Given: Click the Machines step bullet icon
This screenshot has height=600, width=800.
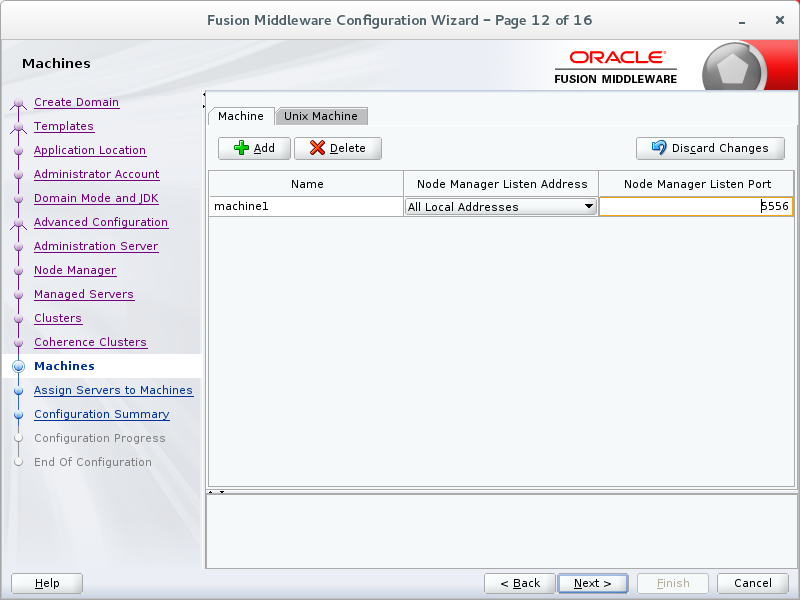Looking at the screenshot, I should tap(18, 366).
